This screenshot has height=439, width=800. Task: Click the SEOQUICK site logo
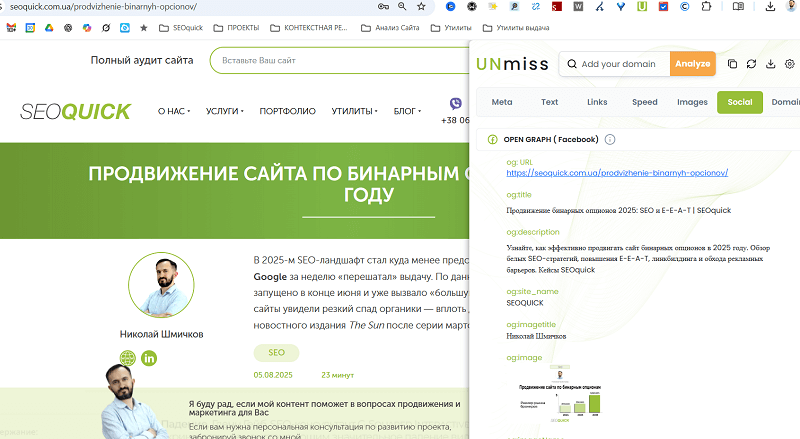tap(76, 111)
